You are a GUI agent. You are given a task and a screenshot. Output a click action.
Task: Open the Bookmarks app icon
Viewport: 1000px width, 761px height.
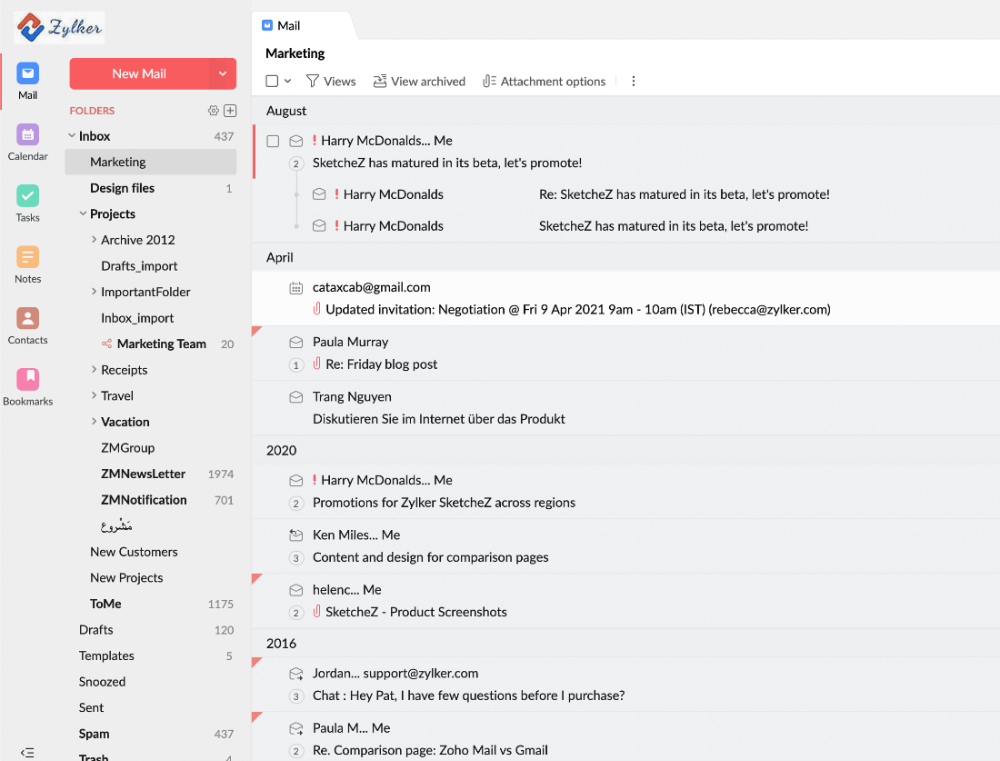[x=28, y=379]
